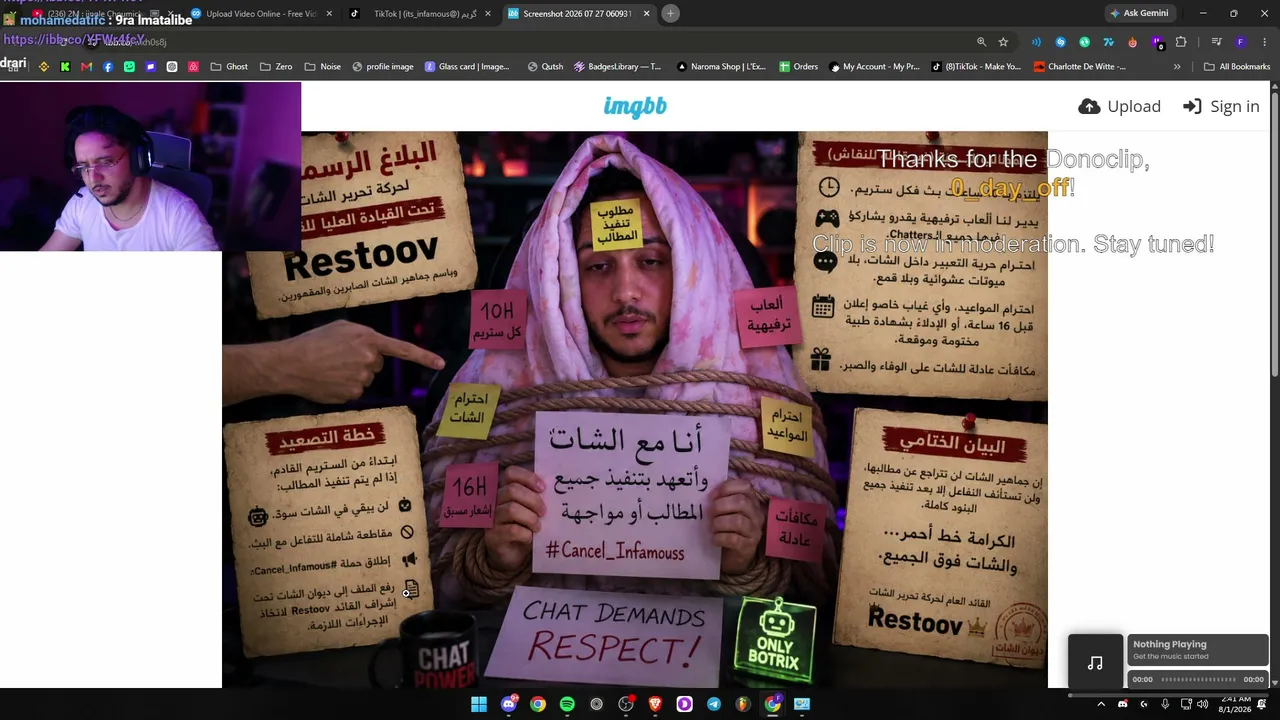This screenshot has width=1280, height=720.
Task: Open the Glass card bookmark
Action: pyautogui.click(x=467, y=67)
